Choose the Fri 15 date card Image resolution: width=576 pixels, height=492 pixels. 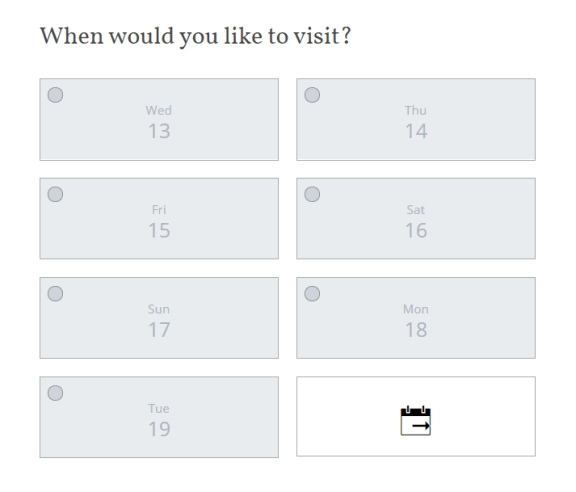click(159, 219)
